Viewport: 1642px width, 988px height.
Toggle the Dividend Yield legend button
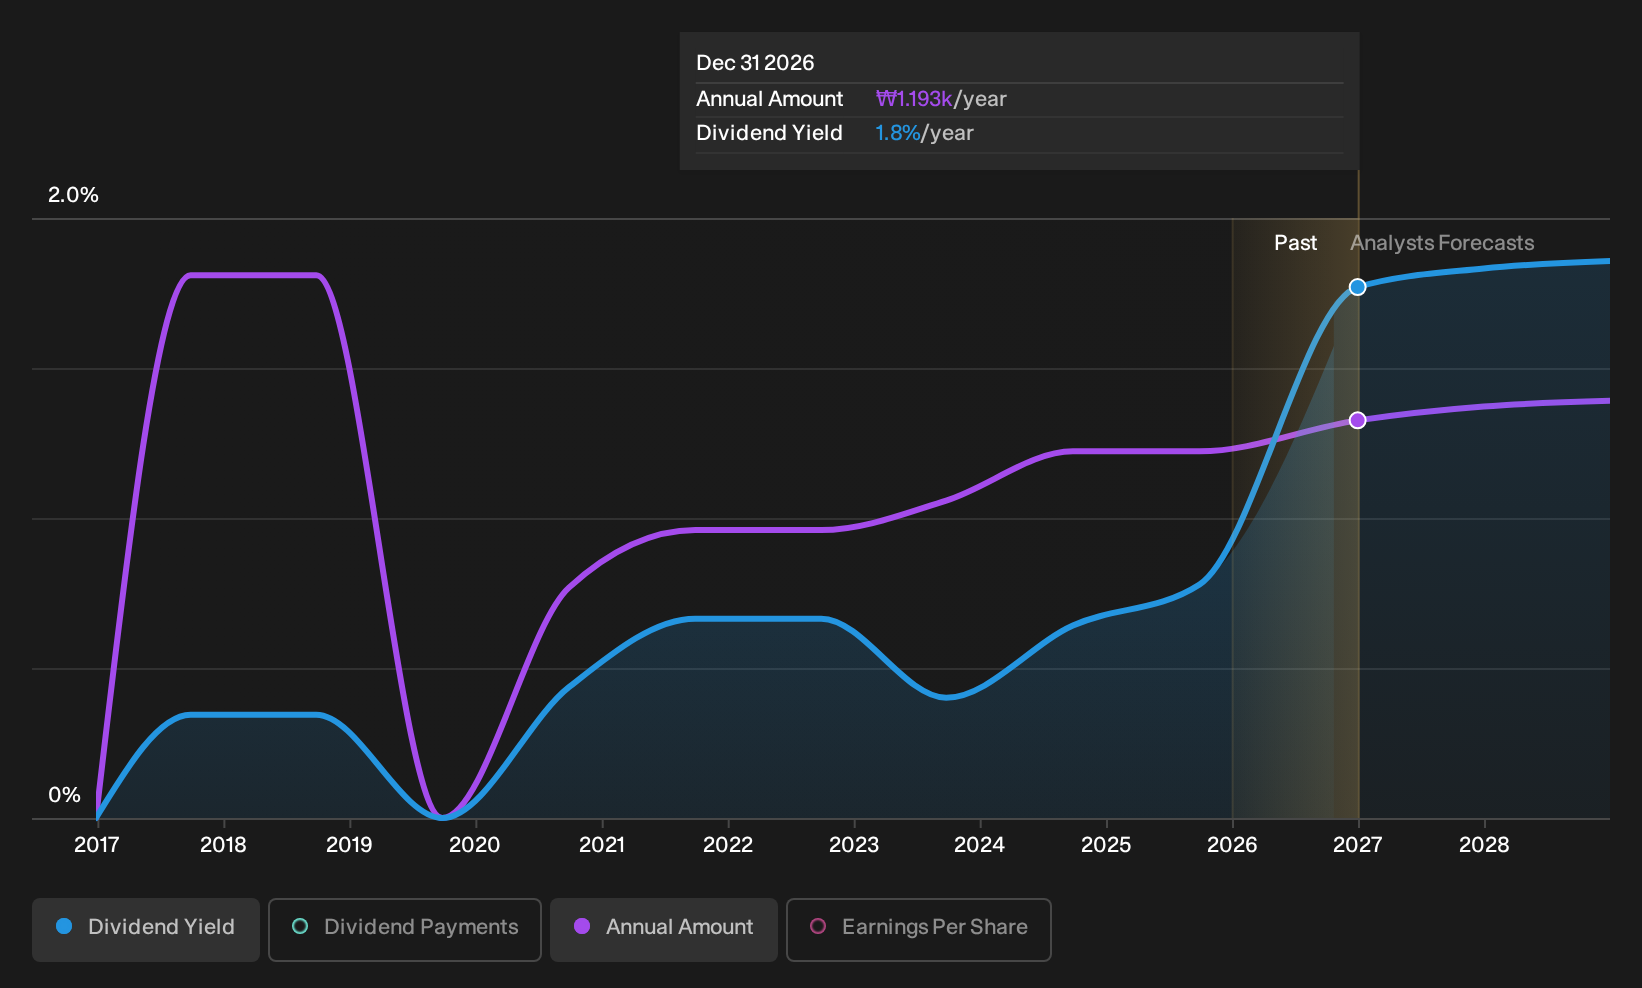point(146,929)
